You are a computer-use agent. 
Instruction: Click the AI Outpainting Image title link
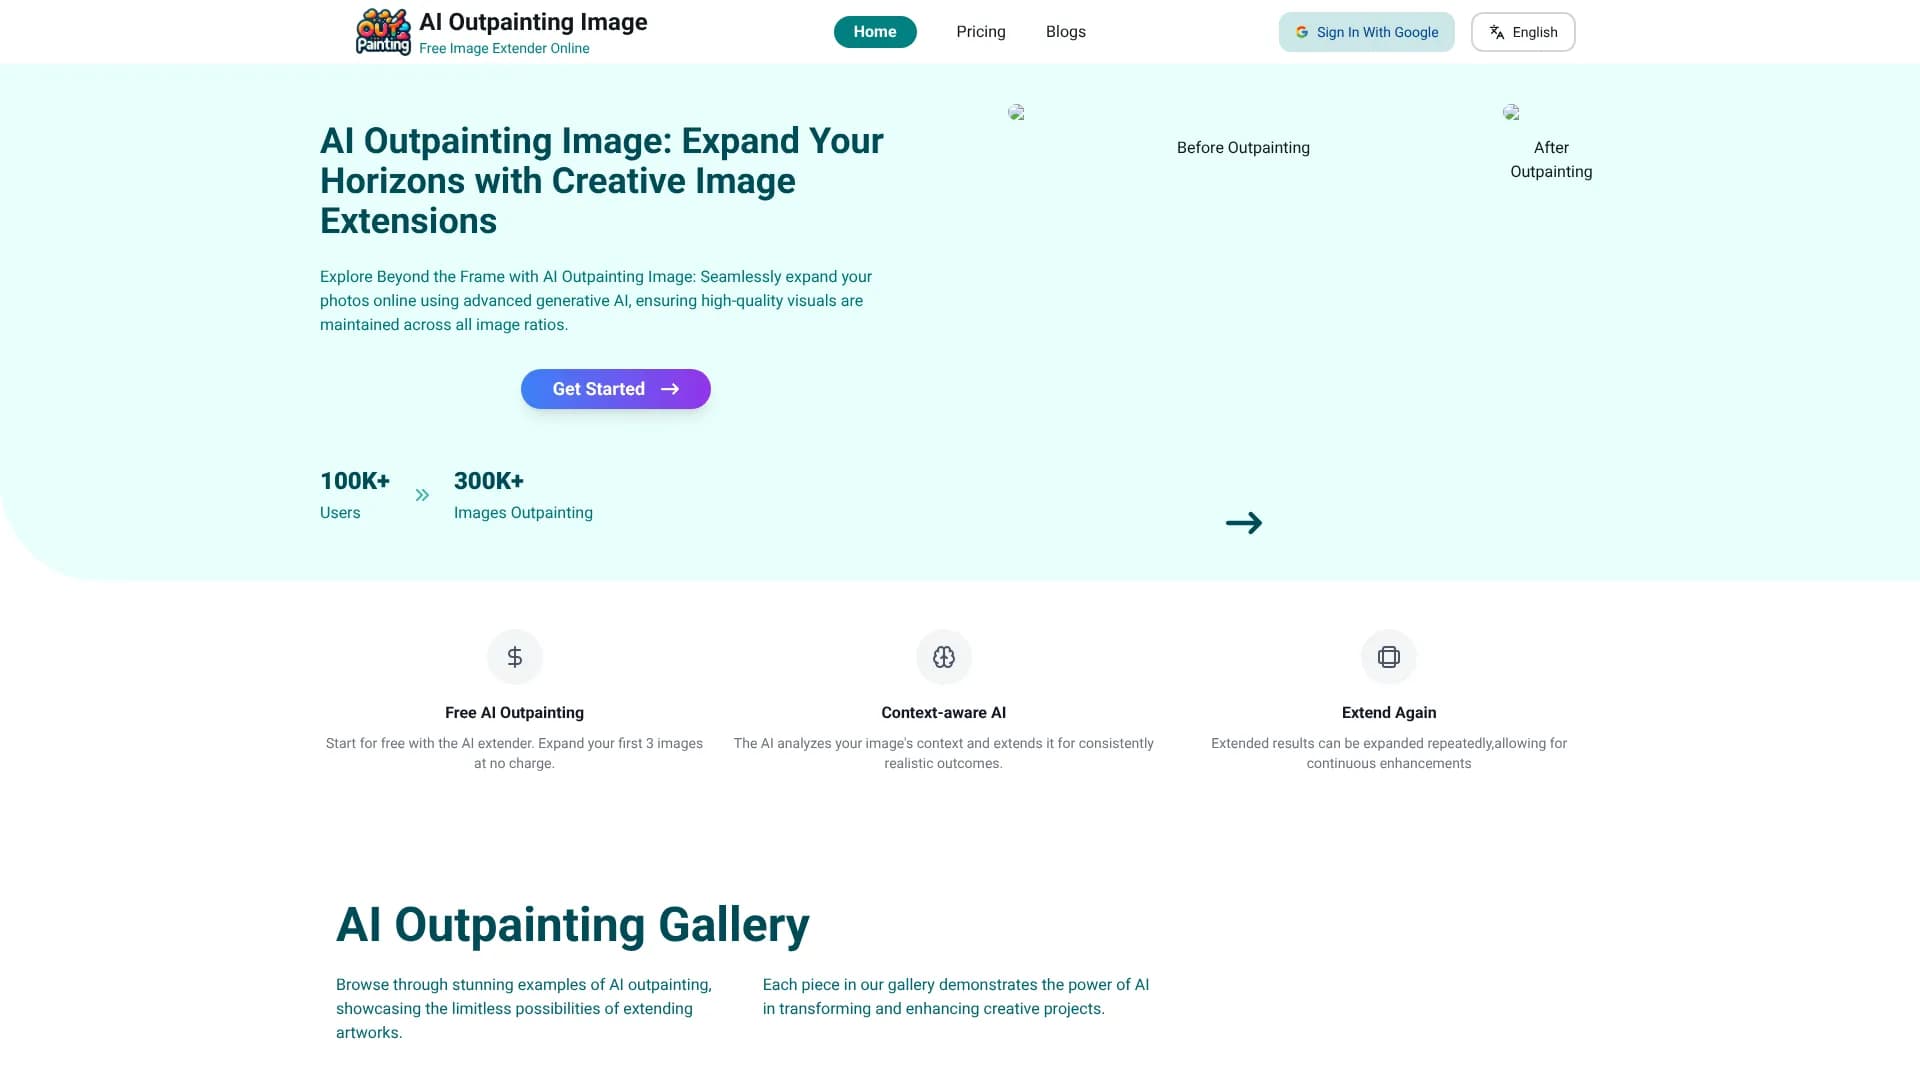pos(533,21)
